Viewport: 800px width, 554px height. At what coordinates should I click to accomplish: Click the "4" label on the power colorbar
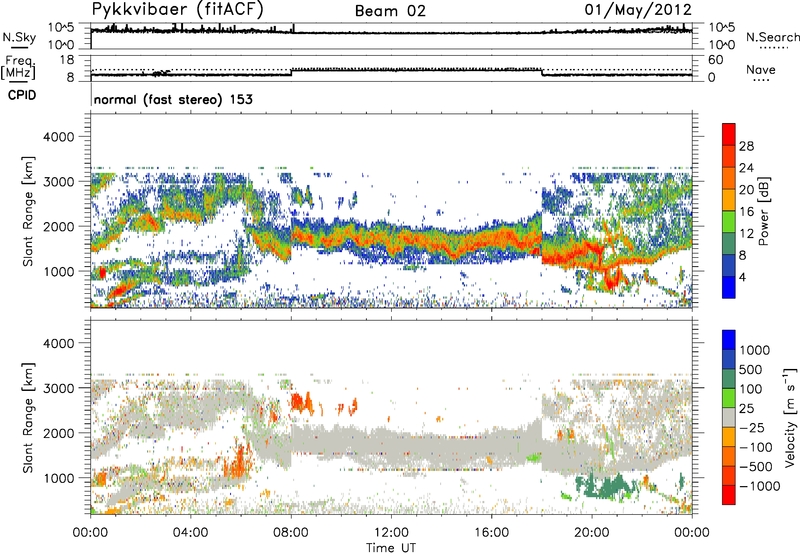point(744,277)
